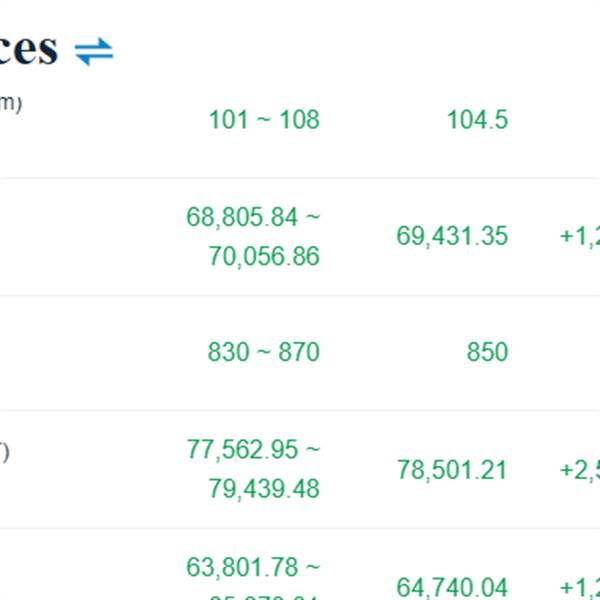Select the 101 ~ 108 price range
The width and height of the screenshot is (600, 600).
point(264,120)
